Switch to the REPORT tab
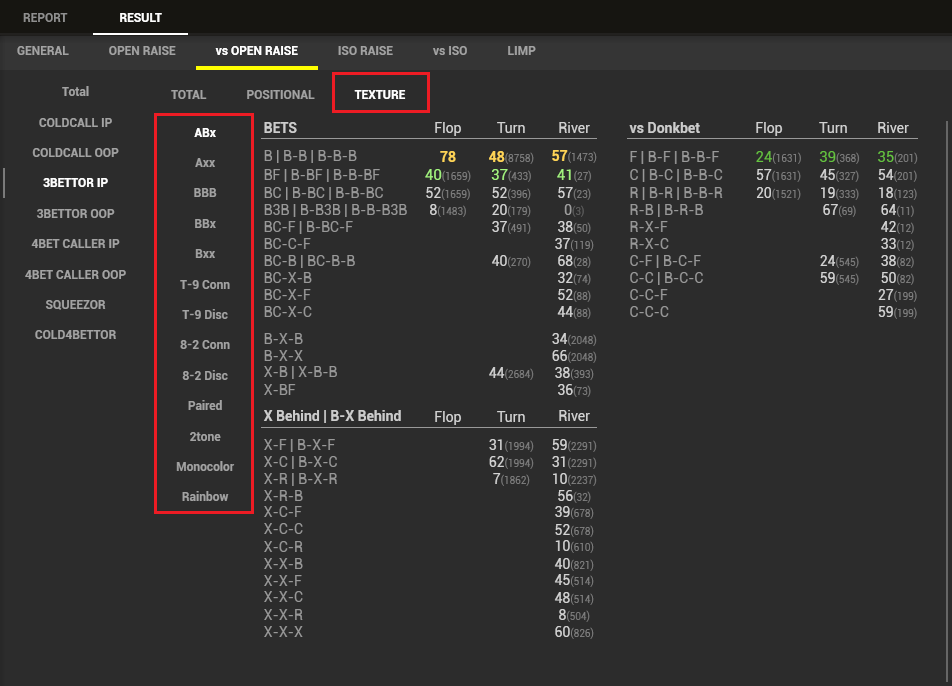Image resolution: width=952 pixels, height=686 pixels. 46,18
